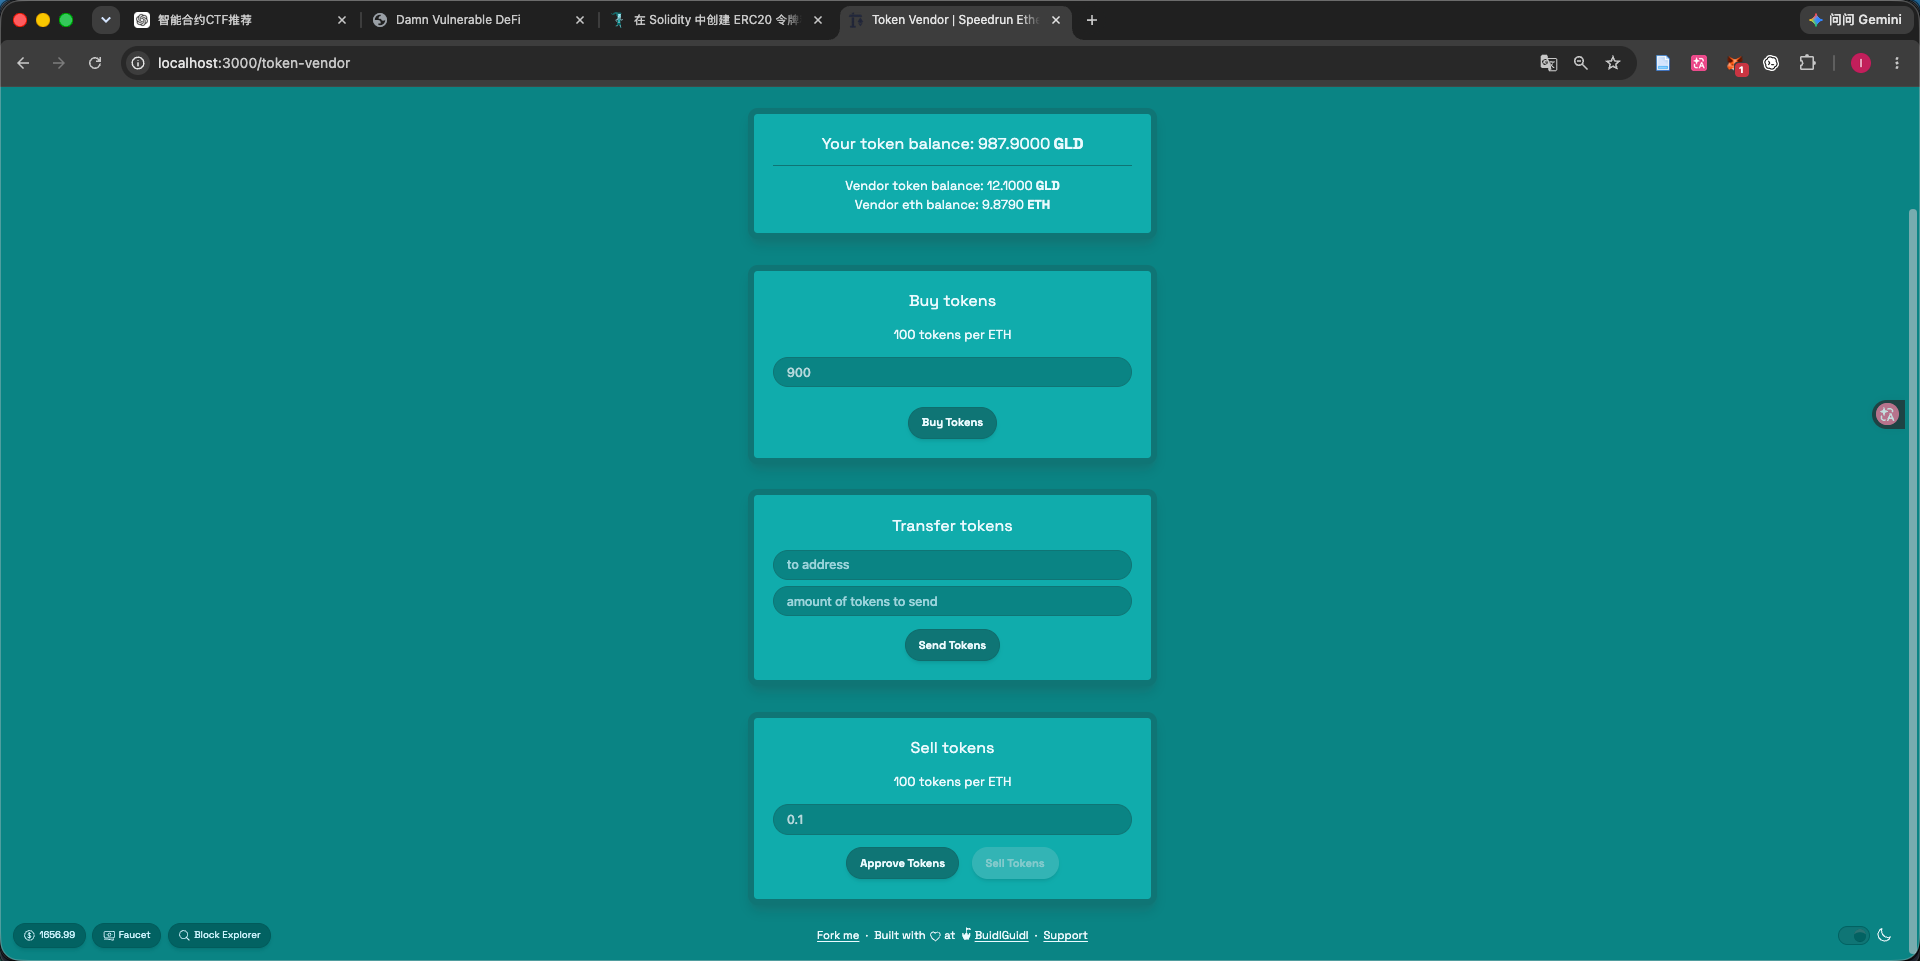The image size is (1920, 961).
Task: Go forward to next page
Action: [59, 63]
